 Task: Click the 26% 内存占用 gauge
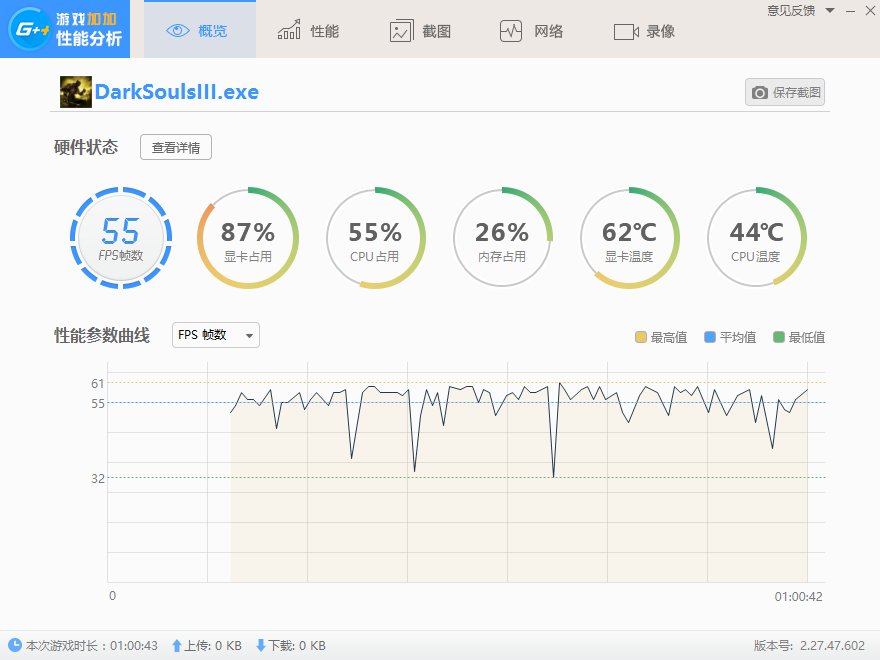pos(502,238)
